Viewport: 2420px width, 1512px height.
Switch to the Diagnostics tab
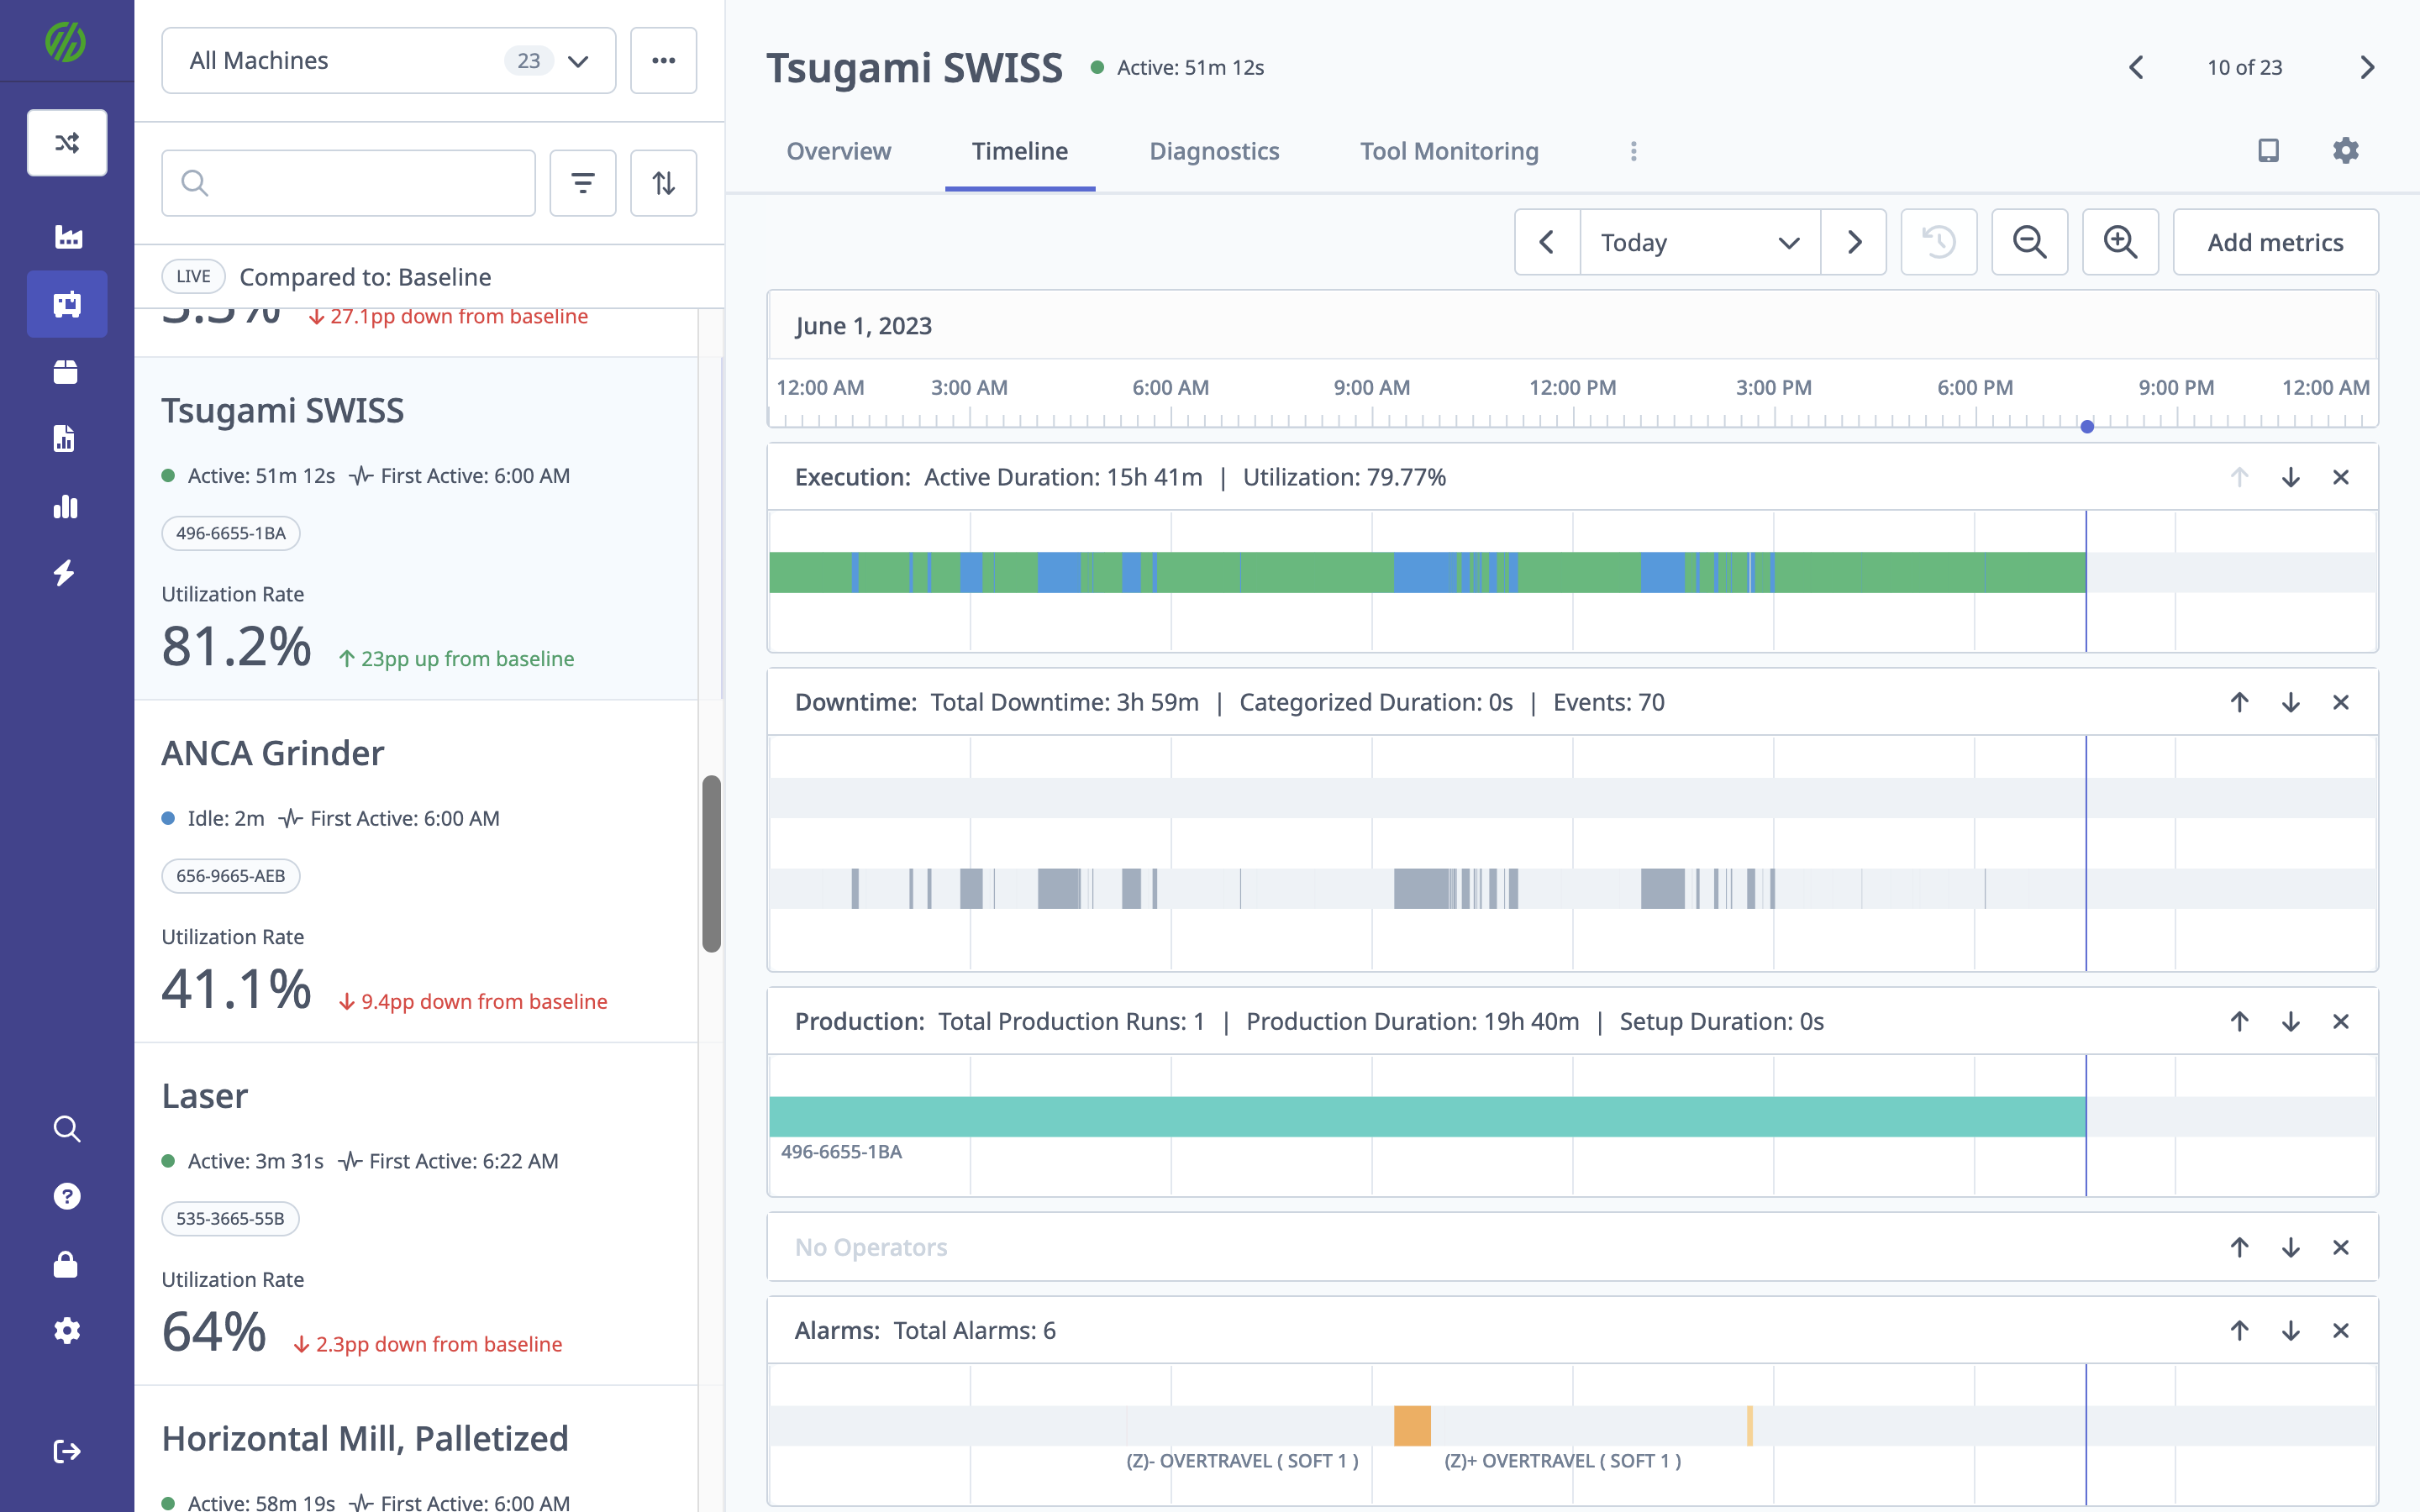[x=1214, y=151]
